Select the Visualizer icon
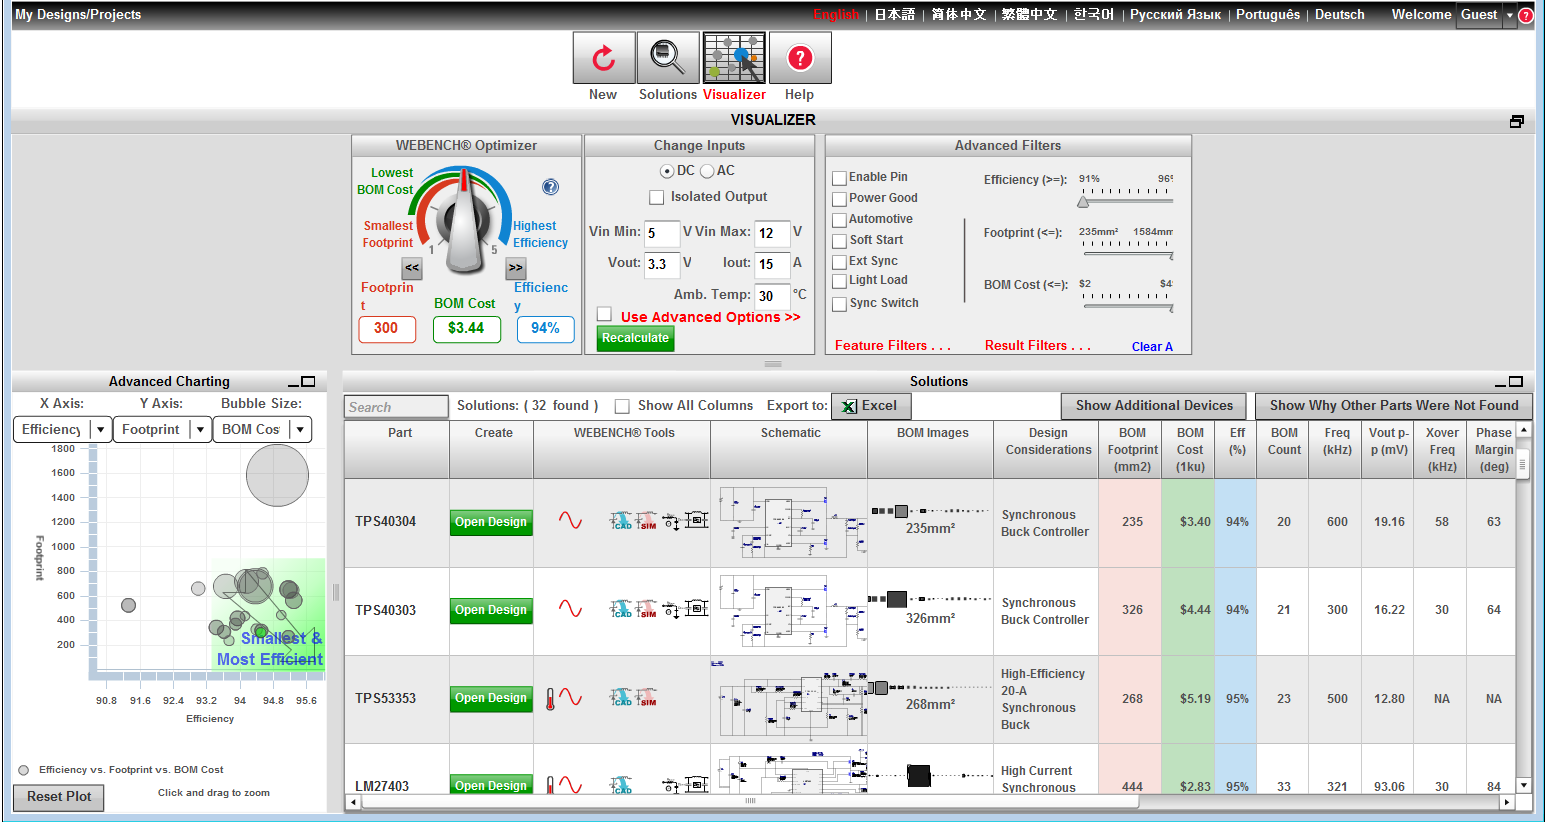This screenshot has height=822, width=1547. (734, 58)
